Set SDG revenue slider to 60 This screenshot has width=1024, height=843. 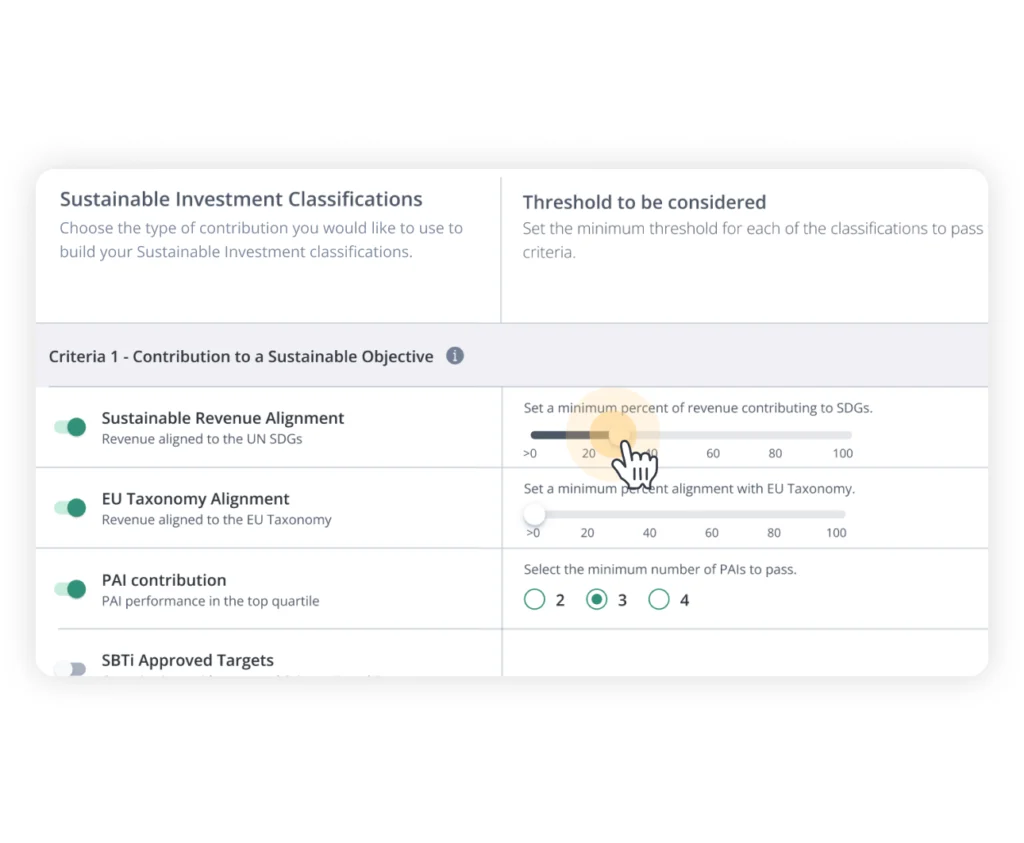point(713,435)
